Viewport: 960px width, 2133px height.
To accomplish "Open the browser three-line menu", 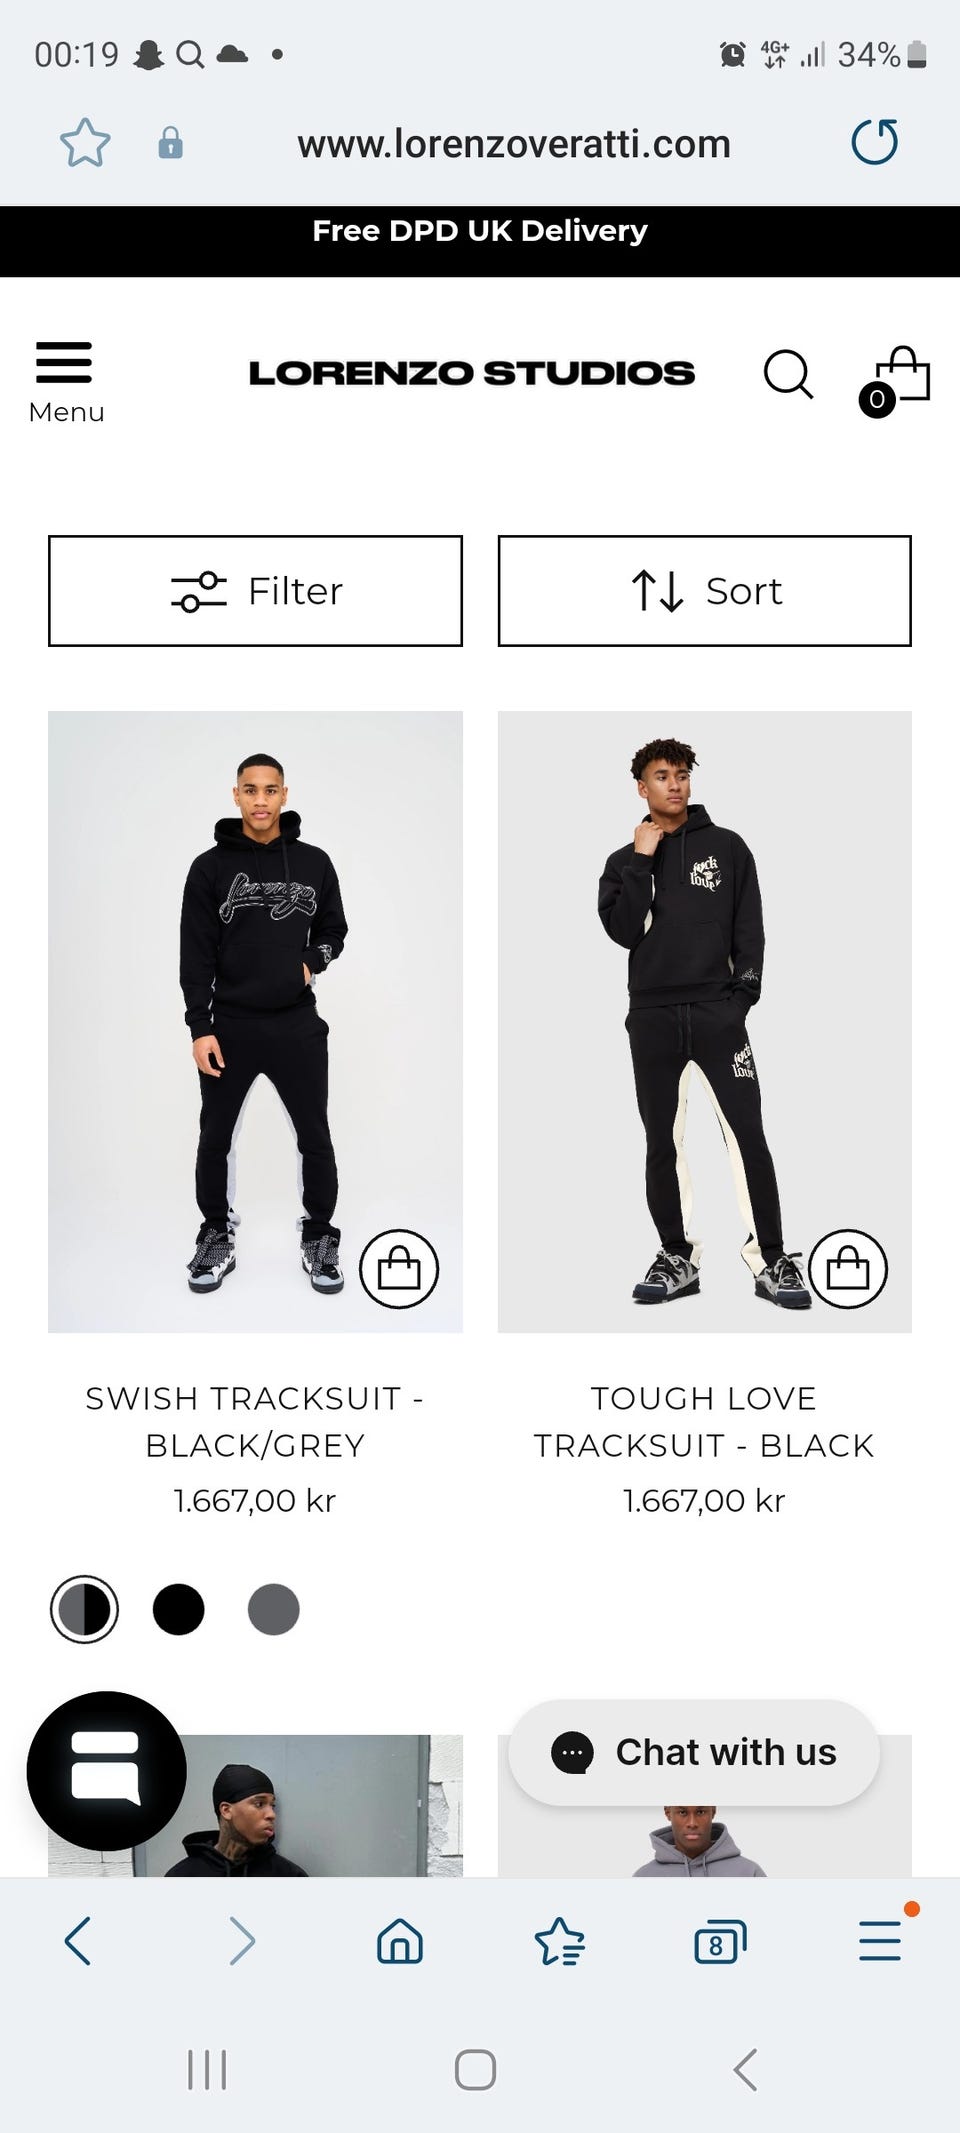I will [880, 1942].
